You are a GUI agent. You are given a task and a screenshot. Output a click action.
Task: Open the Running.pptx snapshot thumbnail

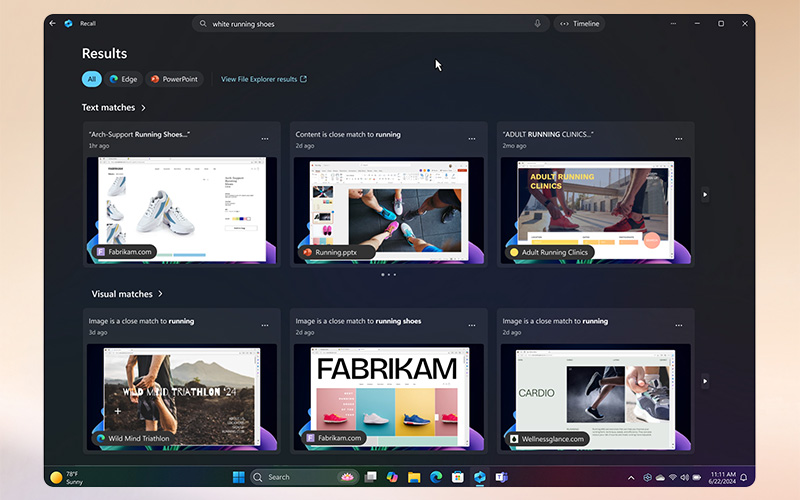(x=389, y=210)
